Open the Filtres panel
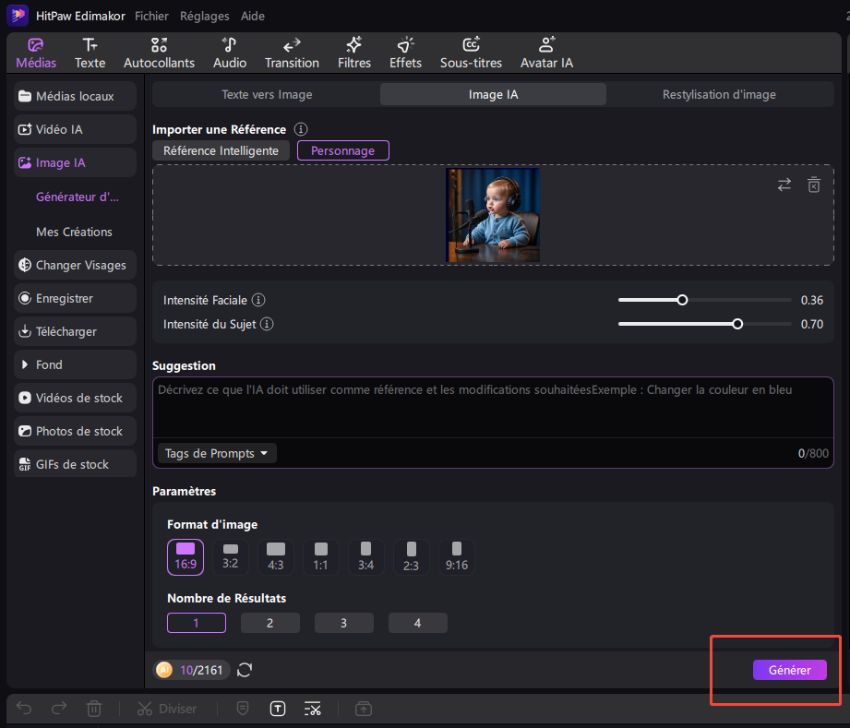850x728 pixels. tap(354, 53)
